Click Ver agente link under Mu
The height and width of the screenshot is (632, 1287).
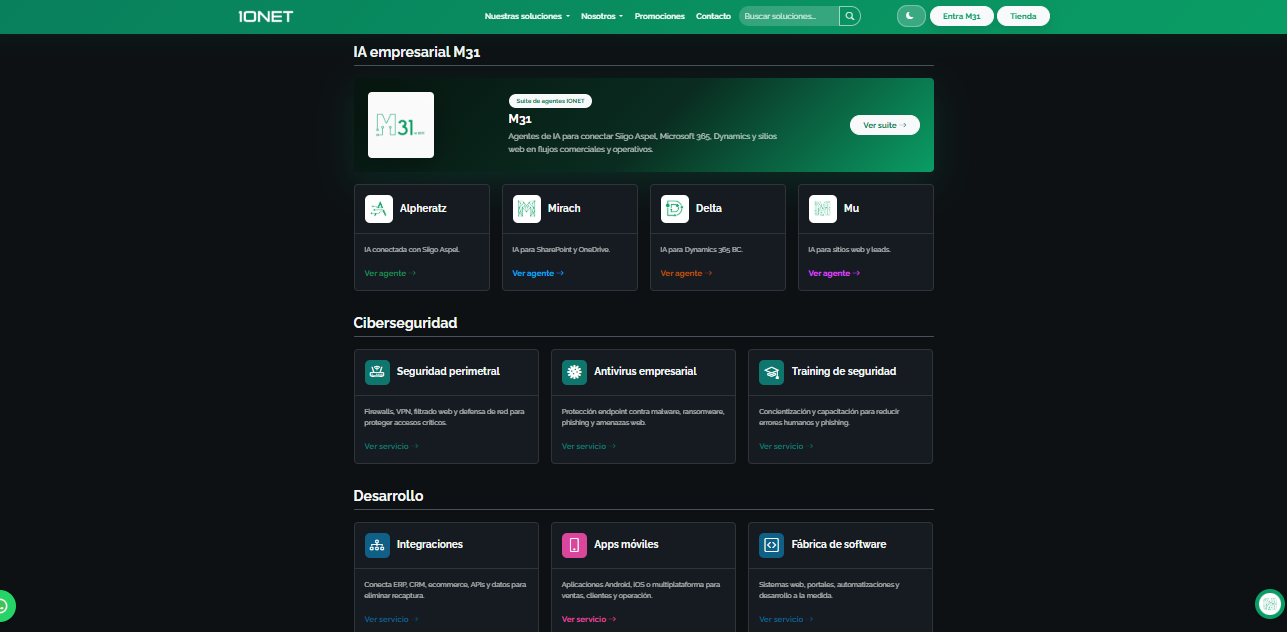(834, 273)
